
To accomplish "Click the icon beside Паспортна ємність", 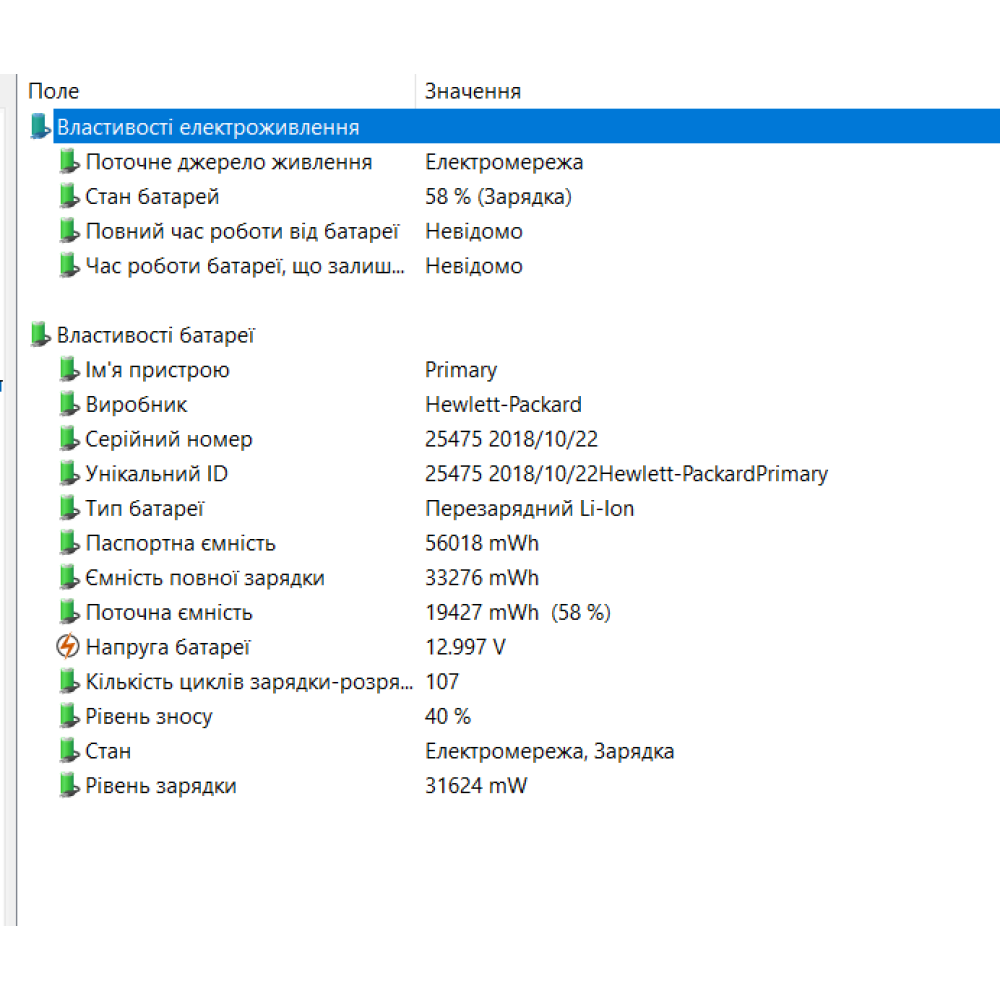I will pos(68,543).
